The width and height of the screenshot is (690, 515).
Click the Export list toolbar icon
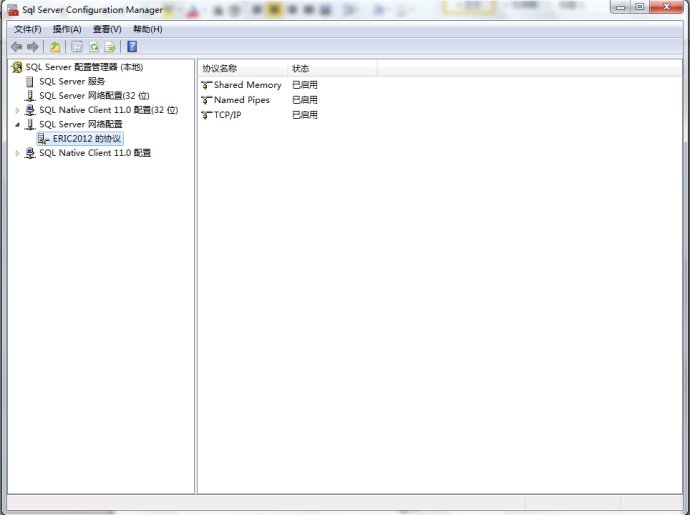click(110, 47)
